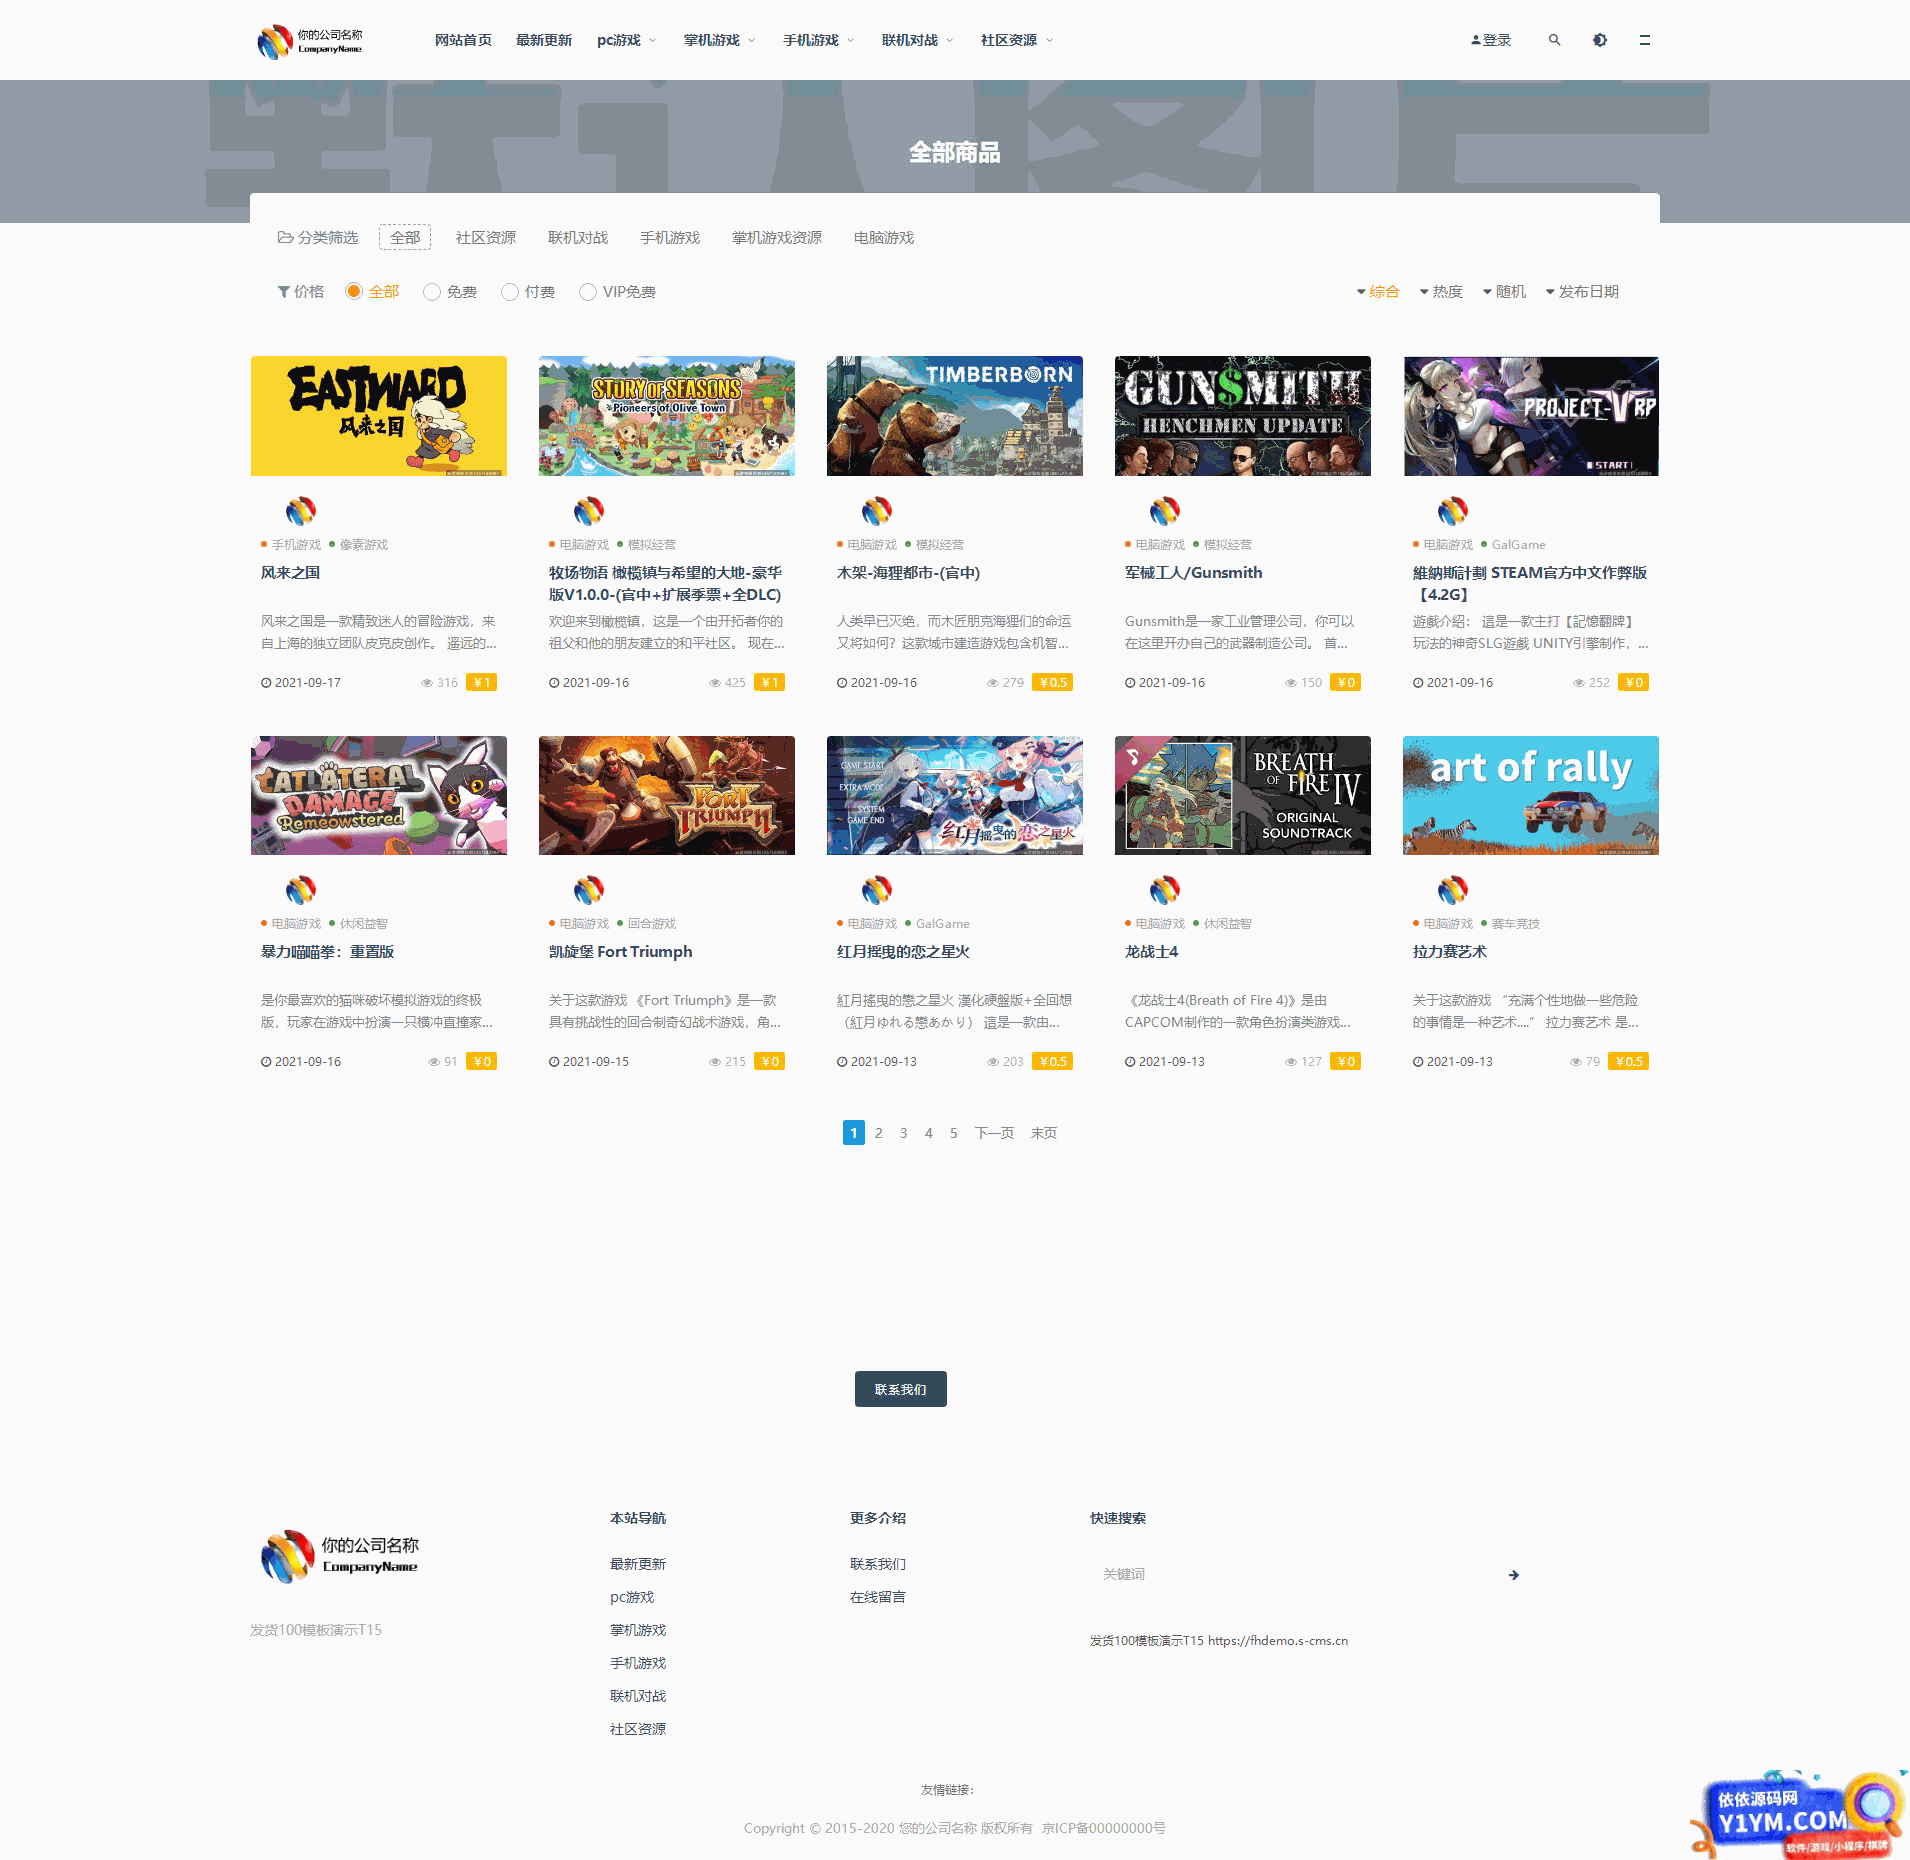Click author avatar on 红月摇曳的恋之星火 card
The width and height of the screenshot is (1910, 1860).
877,890
